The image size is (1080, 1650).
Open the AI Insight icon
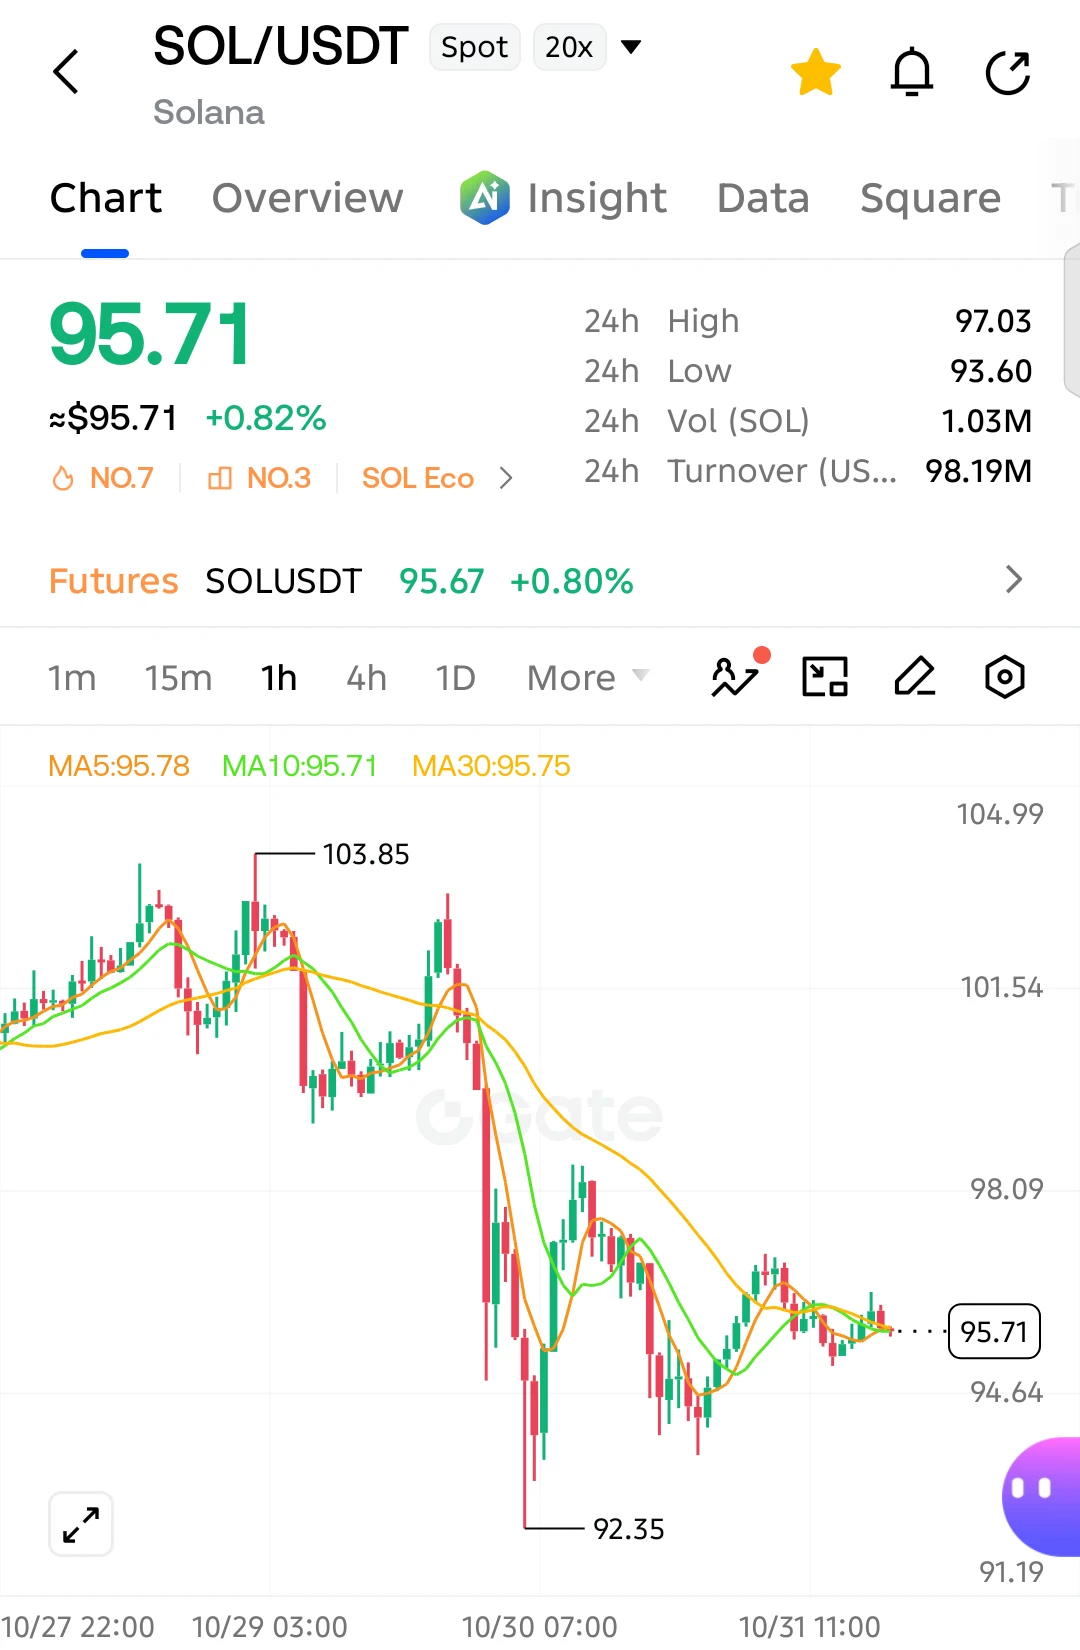(x=485, y=197)
